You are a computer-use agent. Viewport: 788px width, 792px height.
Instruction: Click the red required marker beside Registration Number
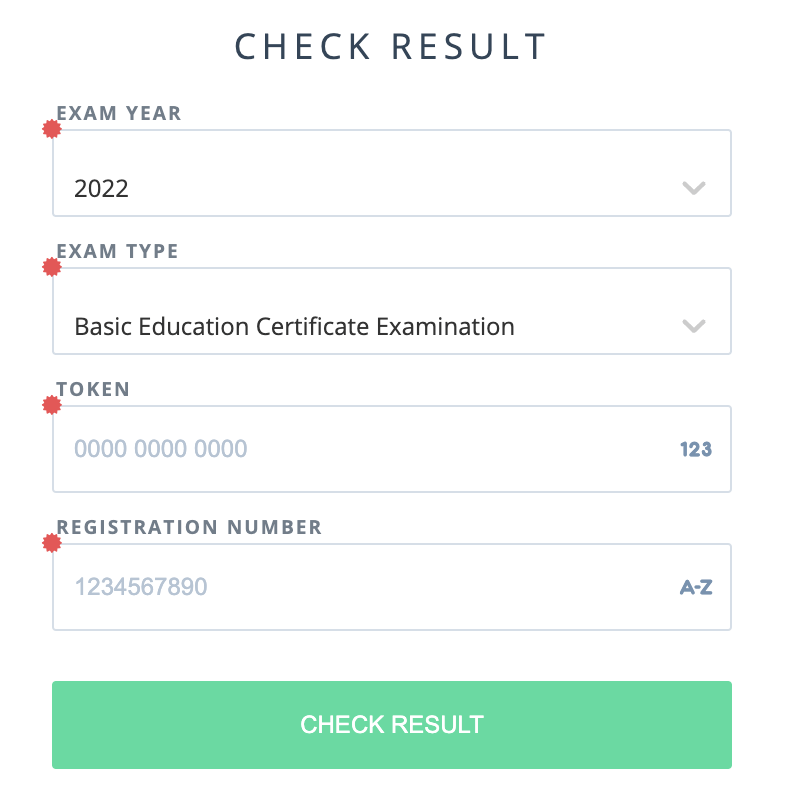click(52, 543)
